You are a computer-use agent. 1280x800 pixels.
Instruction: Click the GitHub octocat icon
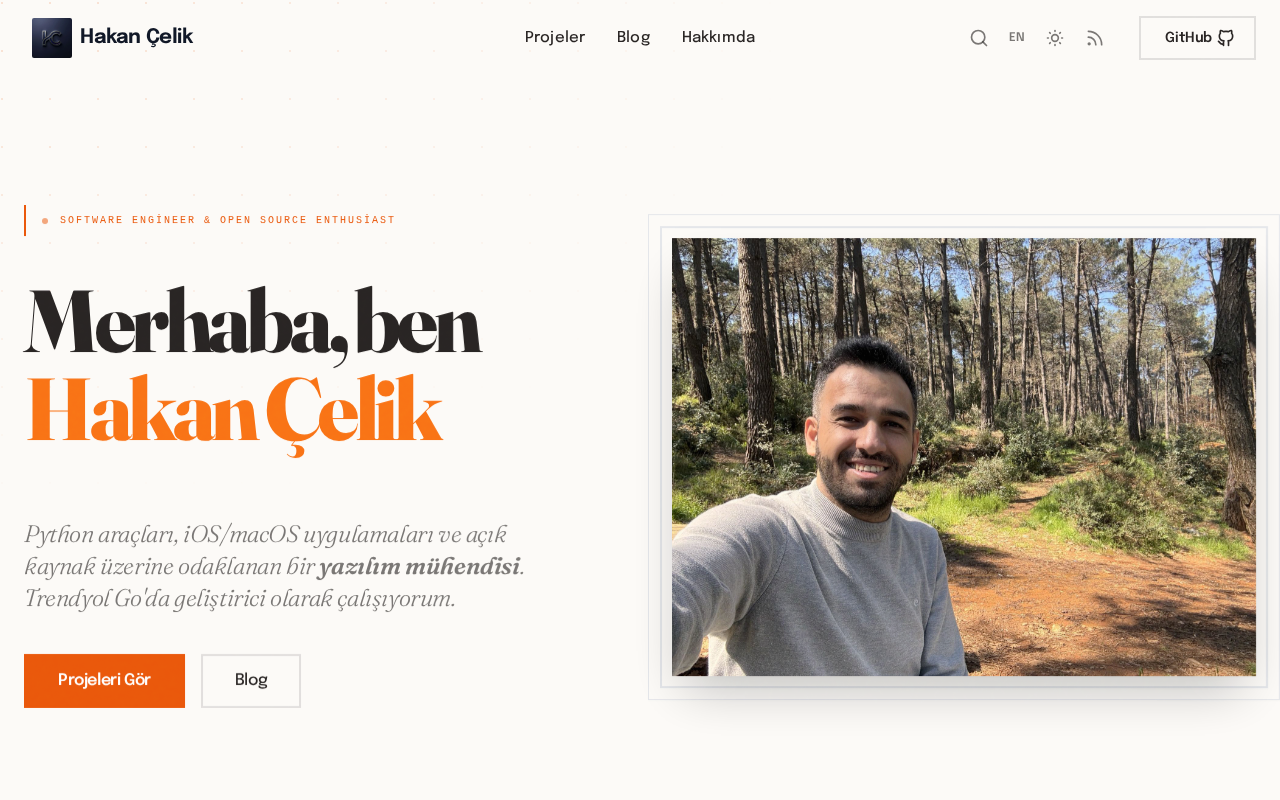coord(1226,38)
